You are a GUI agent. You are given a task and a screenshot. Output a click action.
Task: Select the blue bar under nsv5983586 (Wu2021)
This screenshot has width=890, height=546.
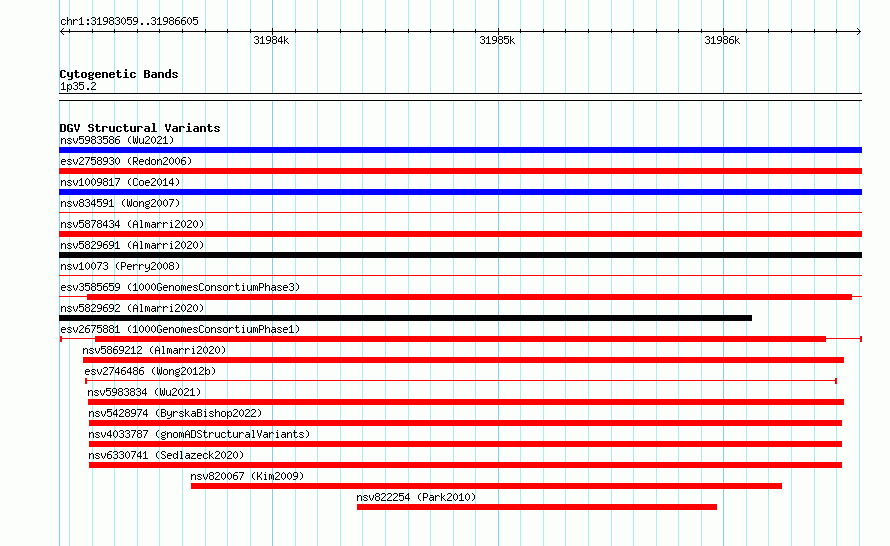(460, 150)
